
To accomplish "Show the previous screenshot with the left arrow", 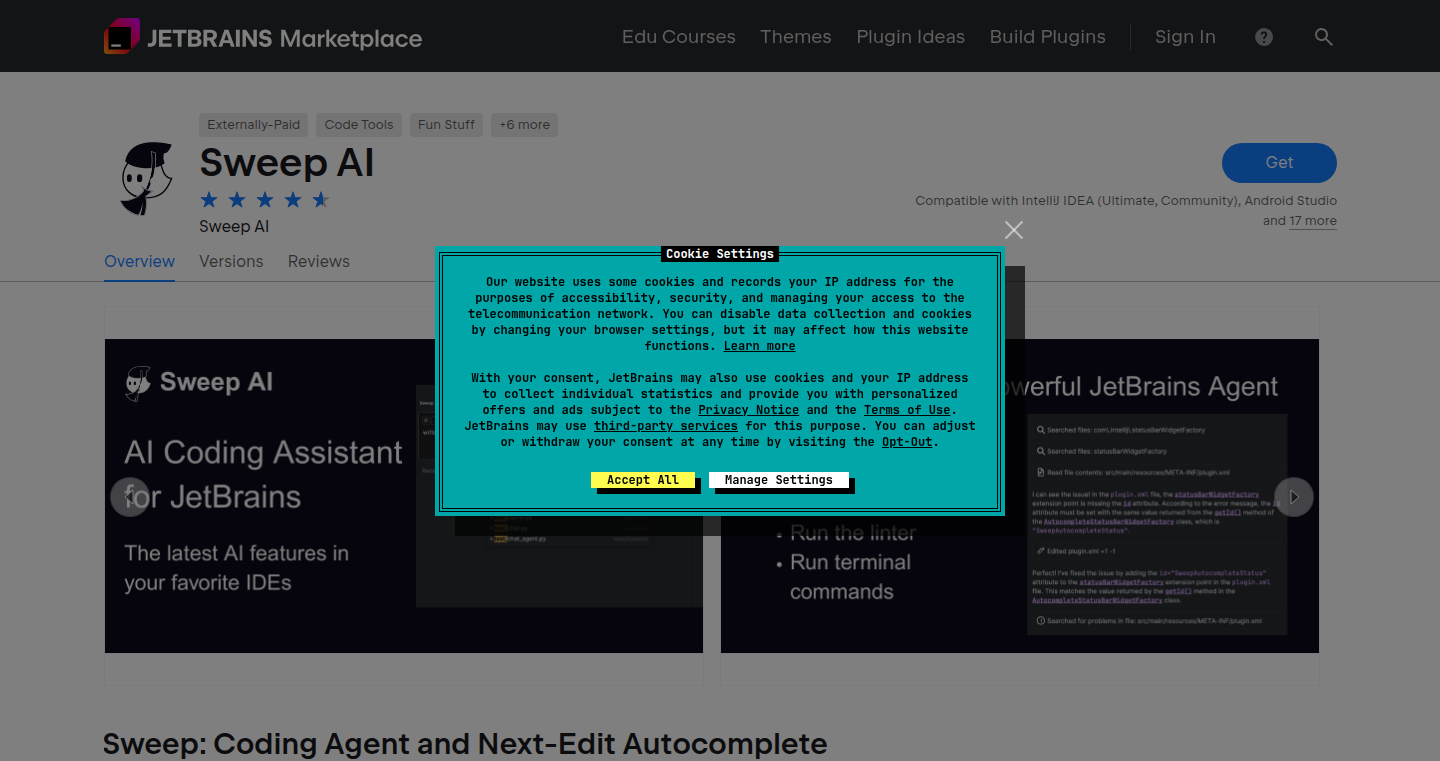I will click(x=129, y=497).
